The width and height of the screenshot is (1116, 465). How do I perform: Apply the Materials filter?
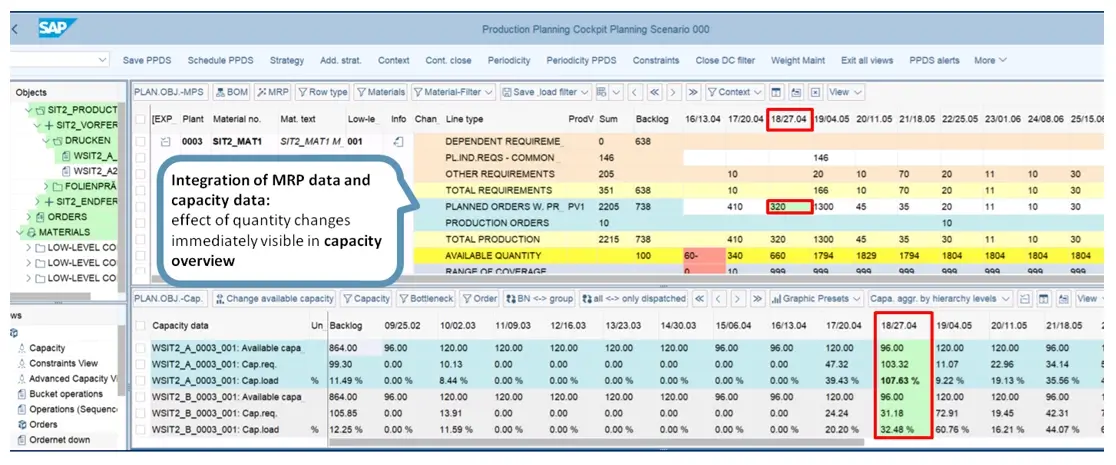[x=380, y=93]
